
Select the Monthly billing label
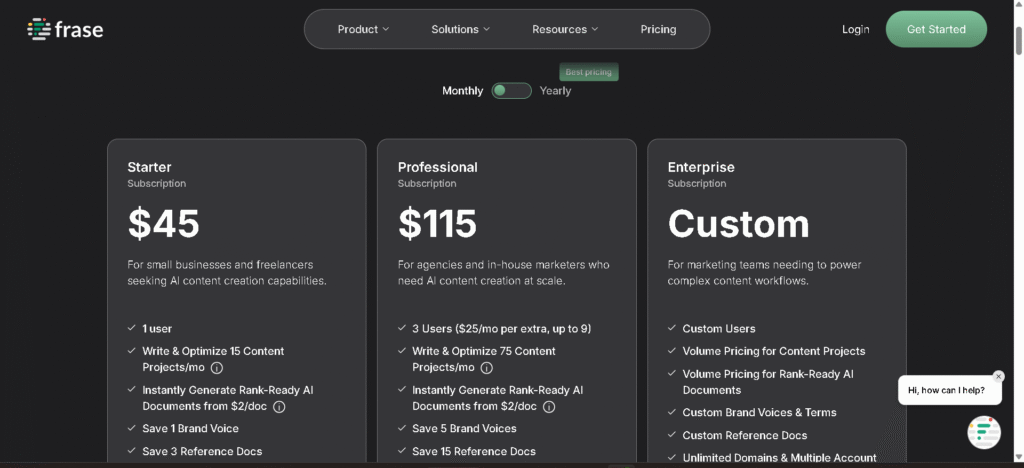462,91
